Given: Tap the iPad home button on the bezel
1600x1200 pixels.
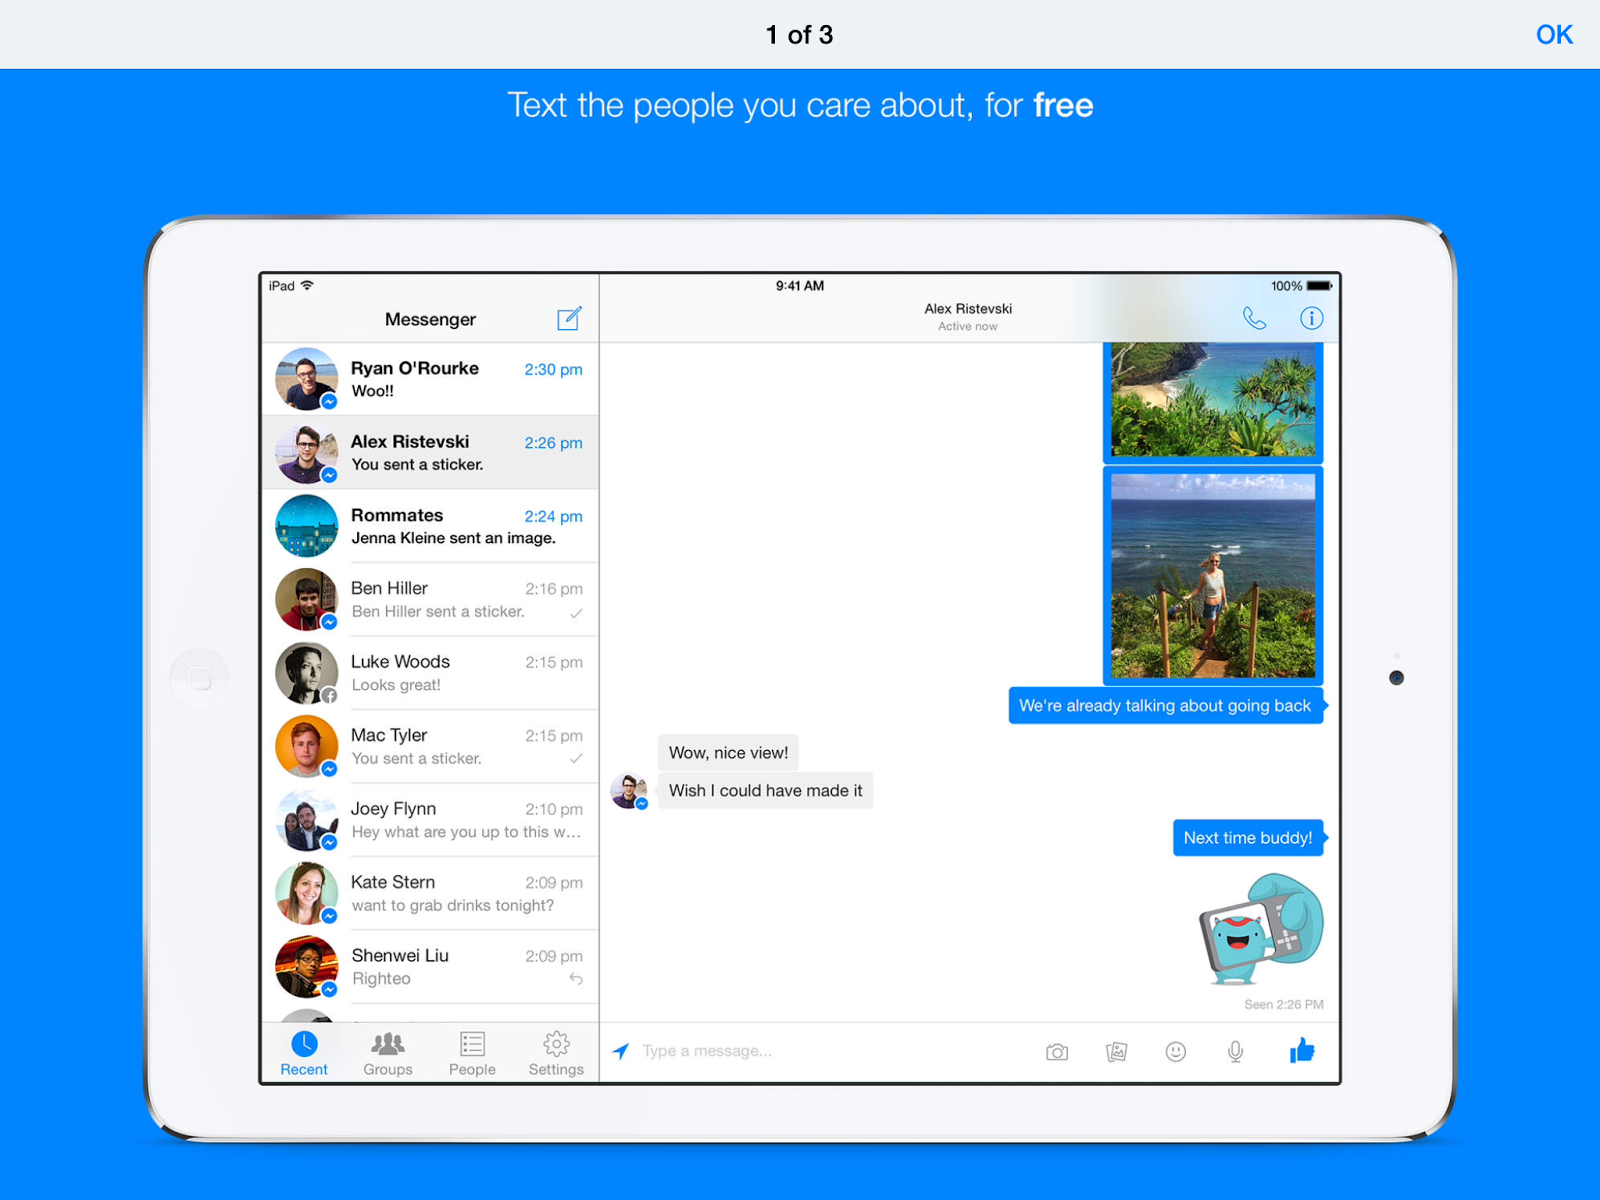Looking at the screenshot, I should (200, 678).
